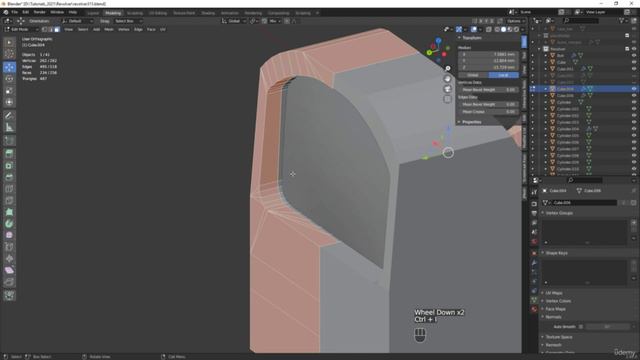
Task: Click the Global button in Transform panel
Action: click(473, 75)
